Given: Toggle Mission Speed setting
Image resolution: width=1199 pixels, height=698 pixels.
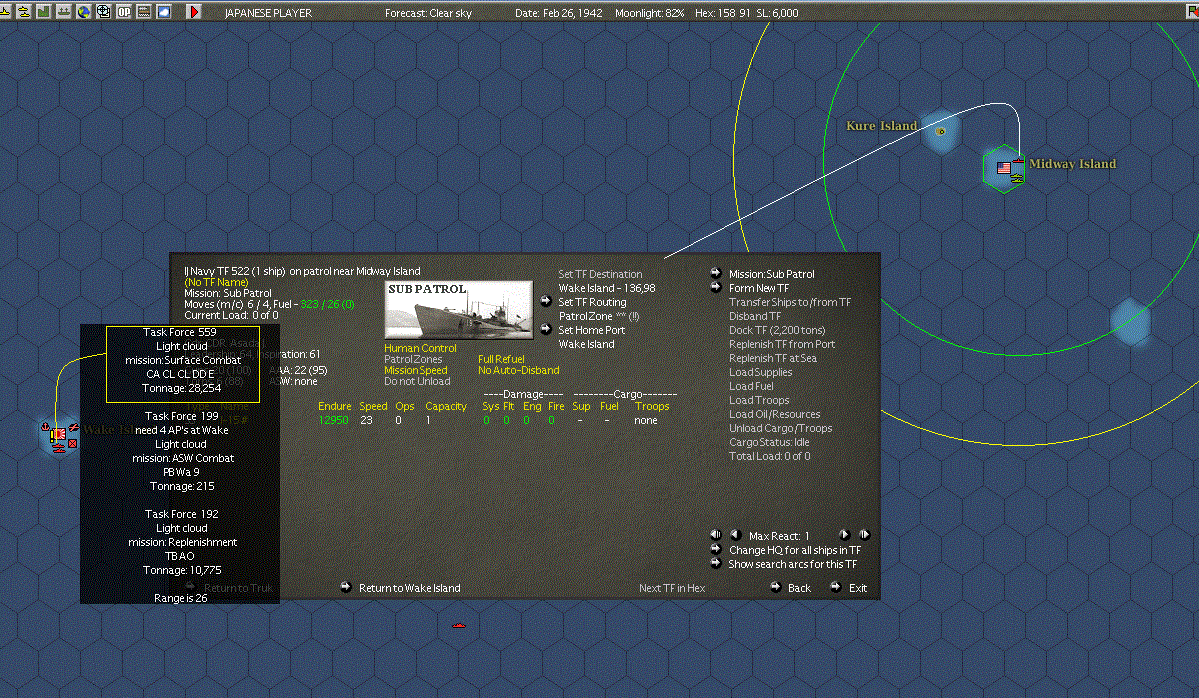Looking at the screenshot, I should [x=415, y=370].
